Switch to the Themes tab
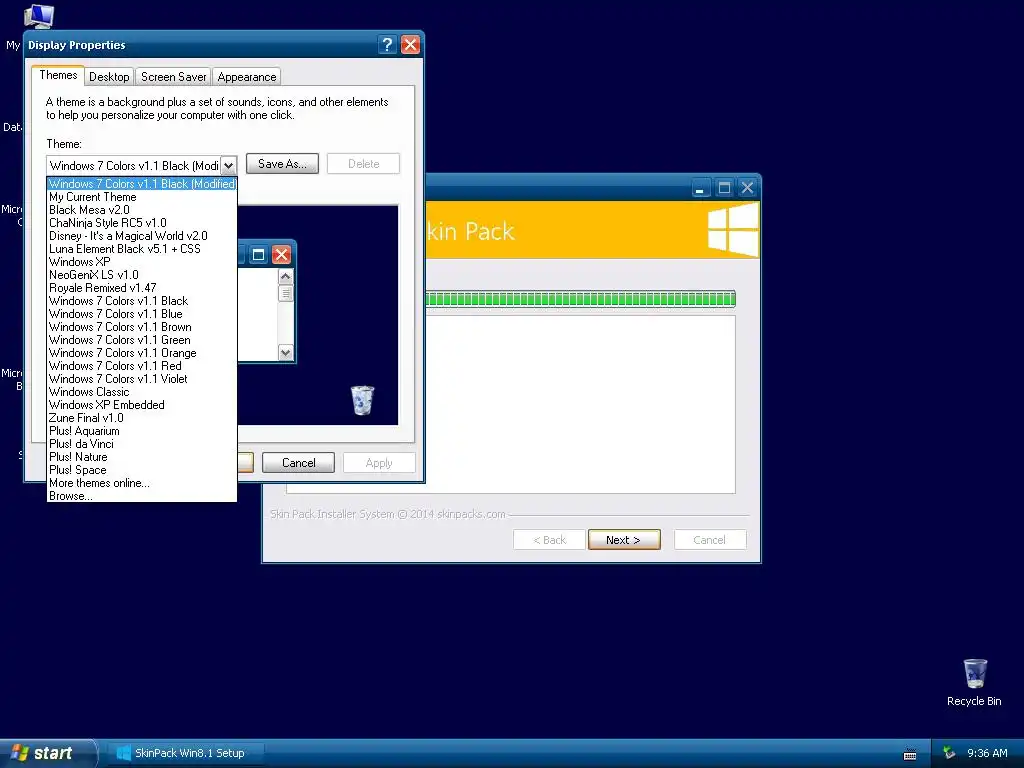This screenshot has height=768, width=1024. (58, 75)
